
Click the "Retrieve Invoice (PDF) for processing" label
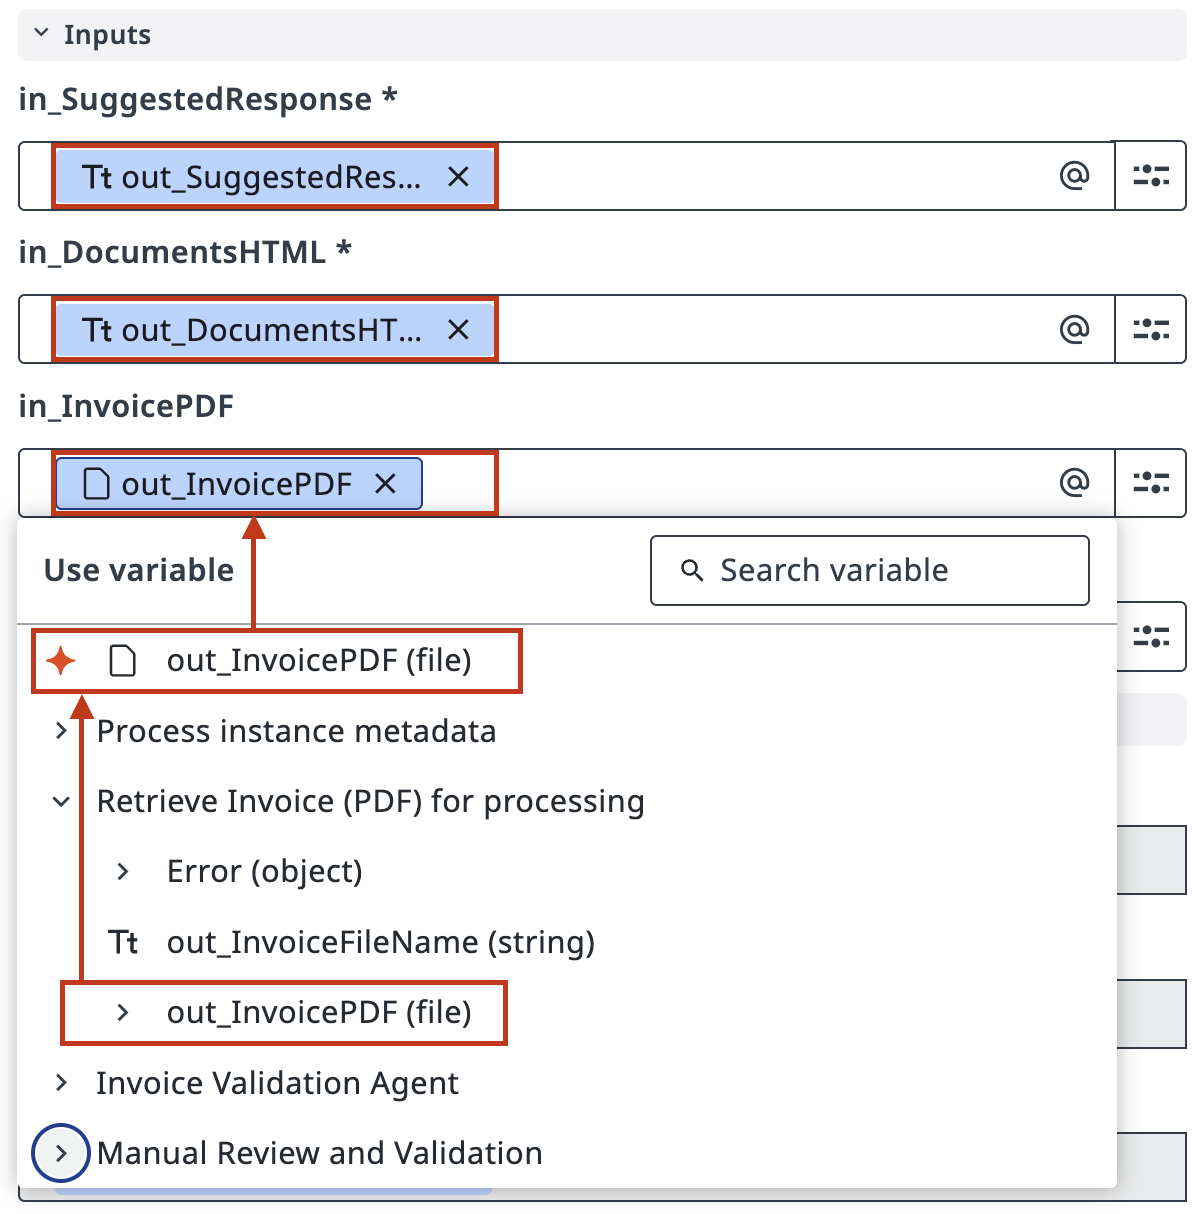point(370,801)
